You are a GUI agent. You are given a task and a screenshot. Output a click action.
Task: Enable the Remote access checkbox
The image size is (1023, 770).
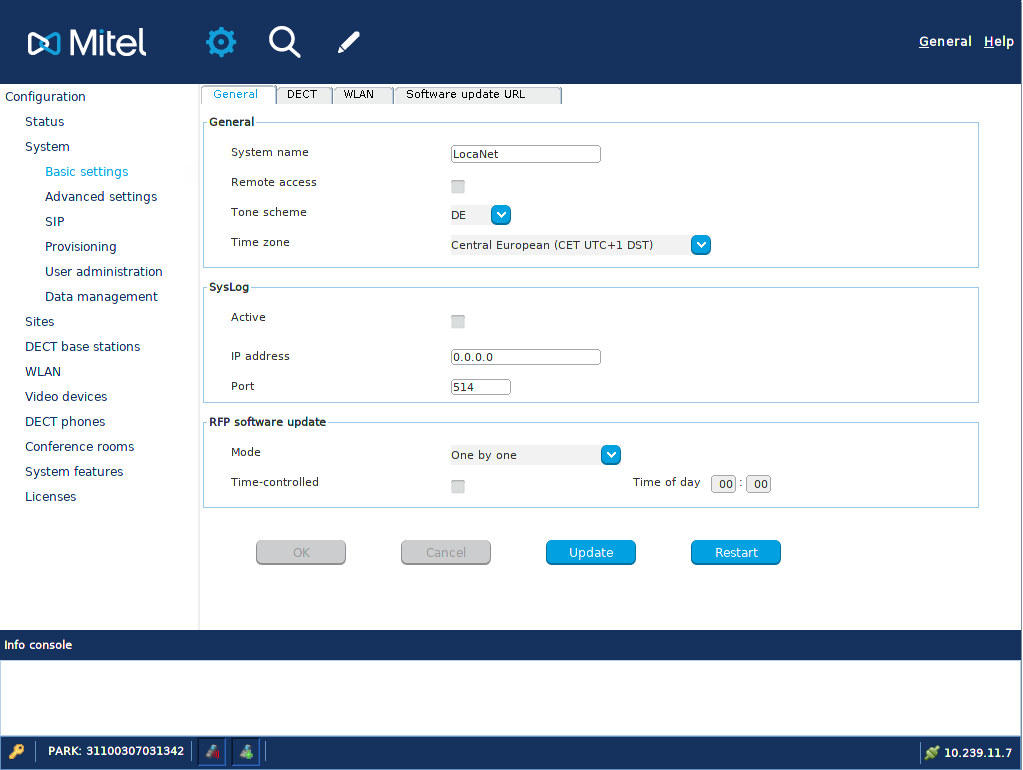458,186
